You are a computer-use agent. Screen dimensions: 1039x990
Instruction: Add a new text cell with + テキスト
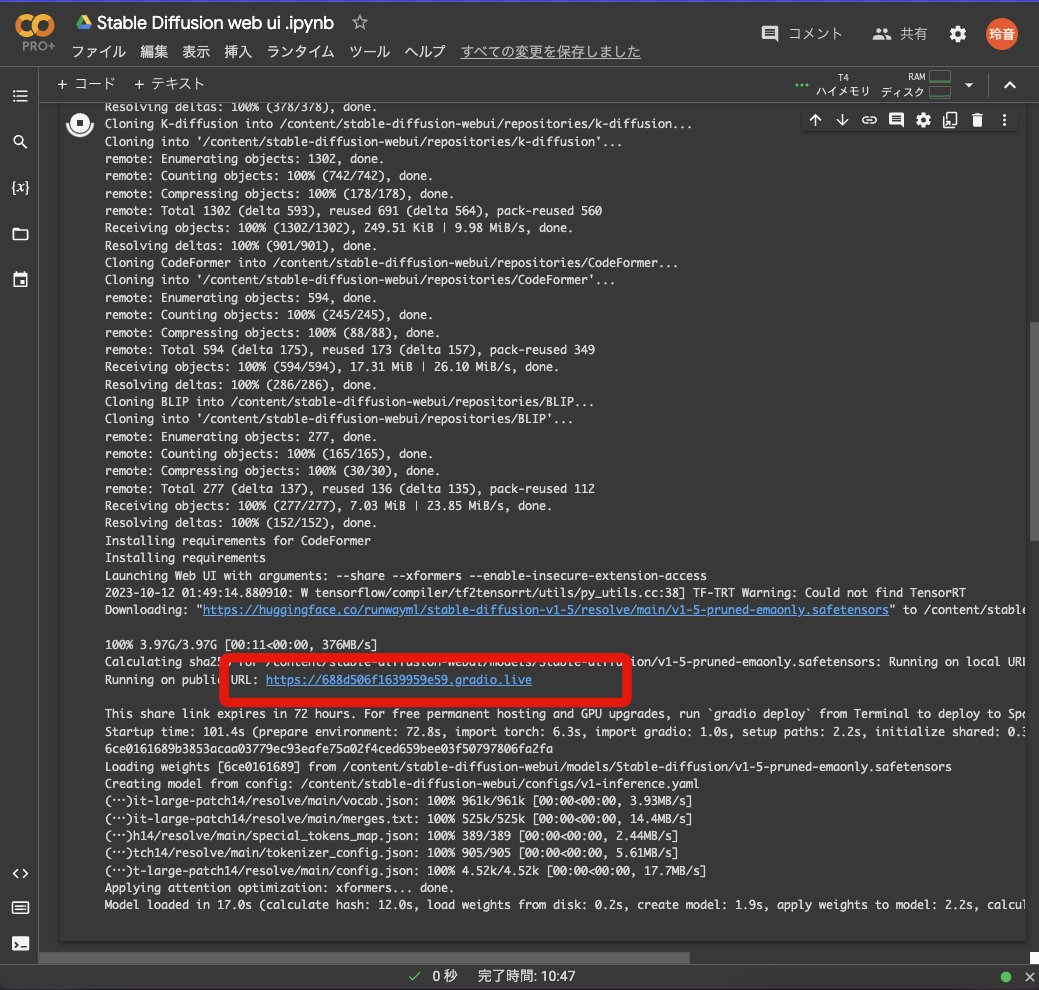pyautogui.click(x=169, y=84)
